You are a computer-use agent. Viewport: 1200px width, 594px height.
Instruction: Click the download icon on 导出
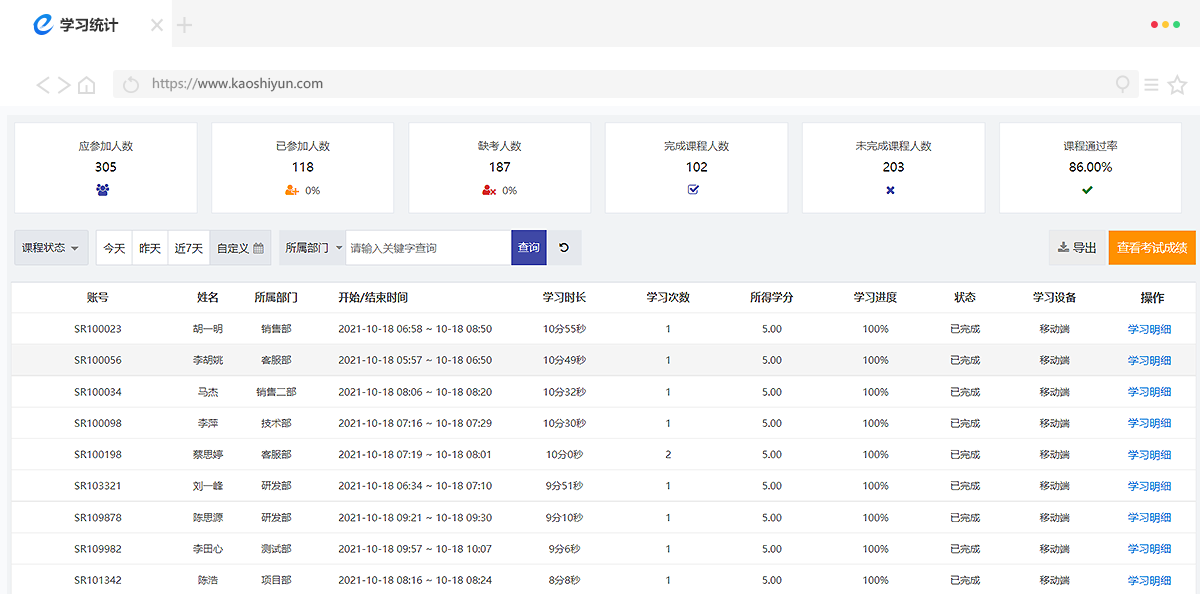tap(1063, 248)
